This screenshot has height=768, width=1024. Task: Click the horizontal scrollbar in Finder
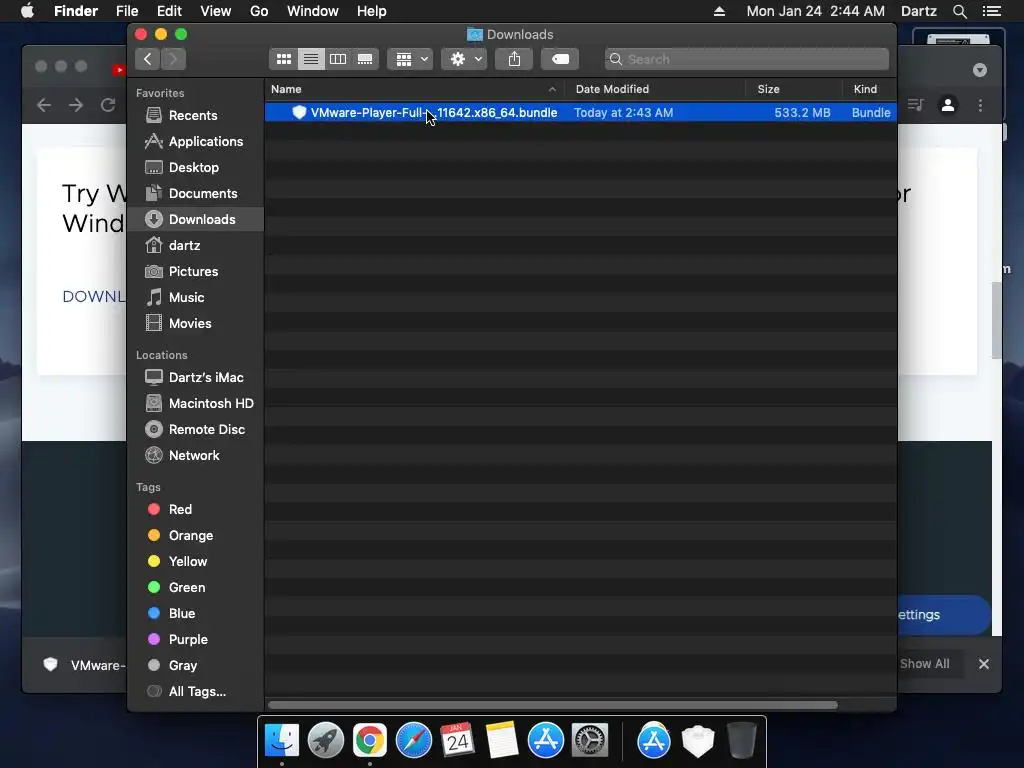(552, 705)
